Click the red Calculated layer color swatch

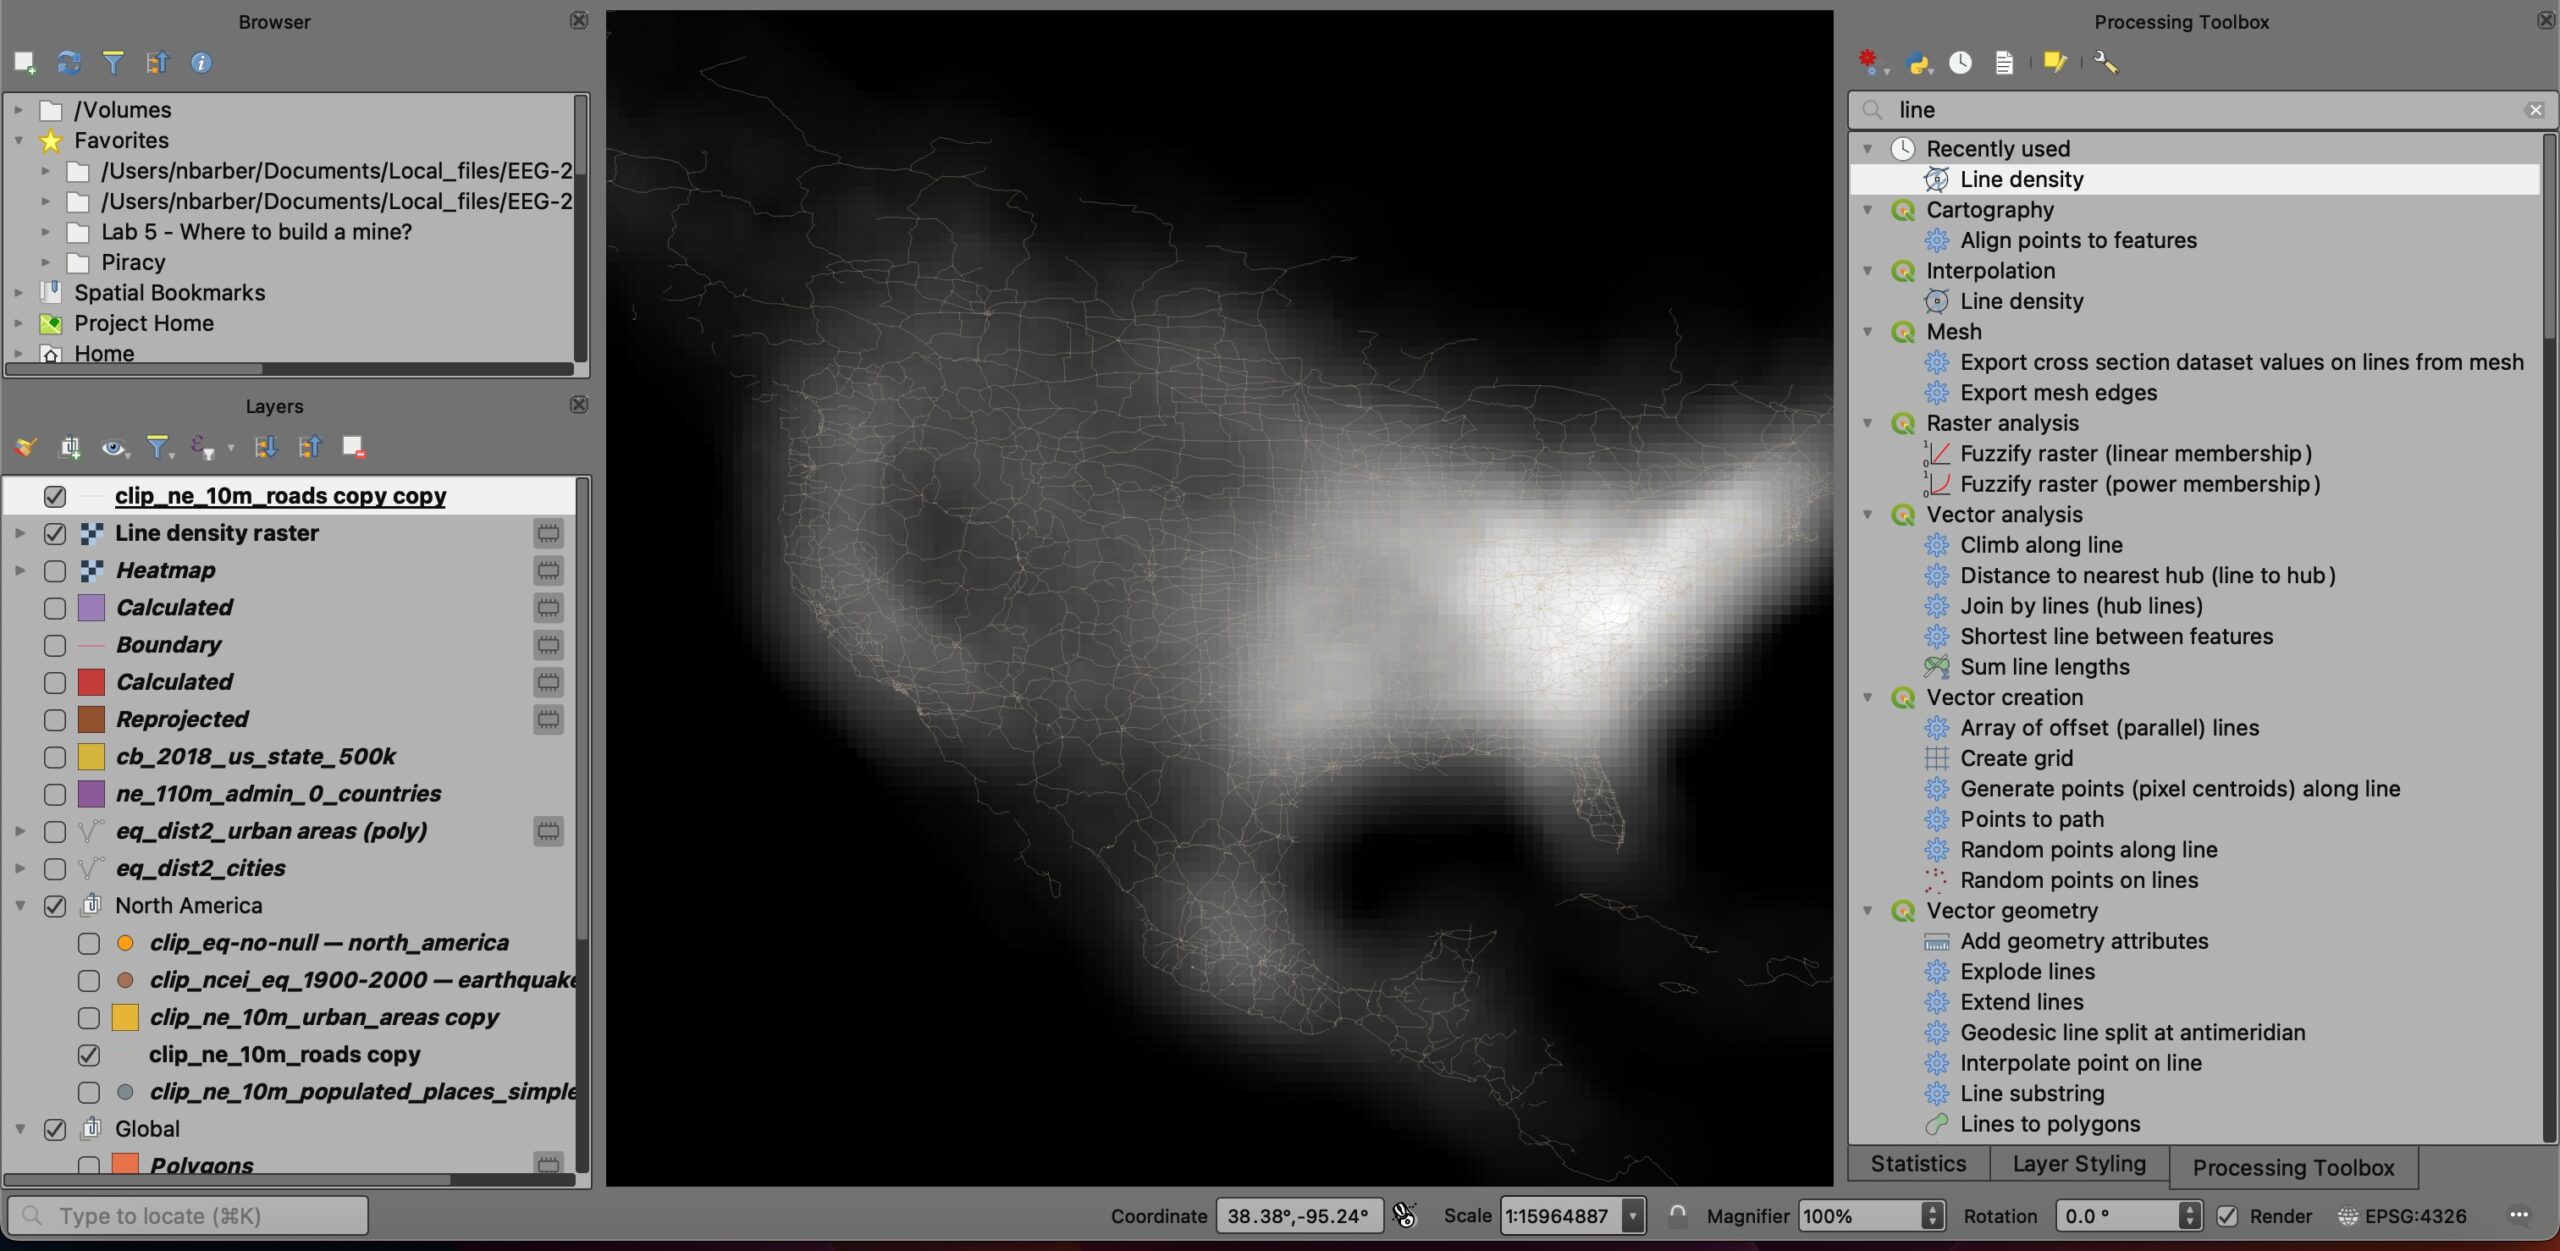pyautogui.click(x=91, y=682)
